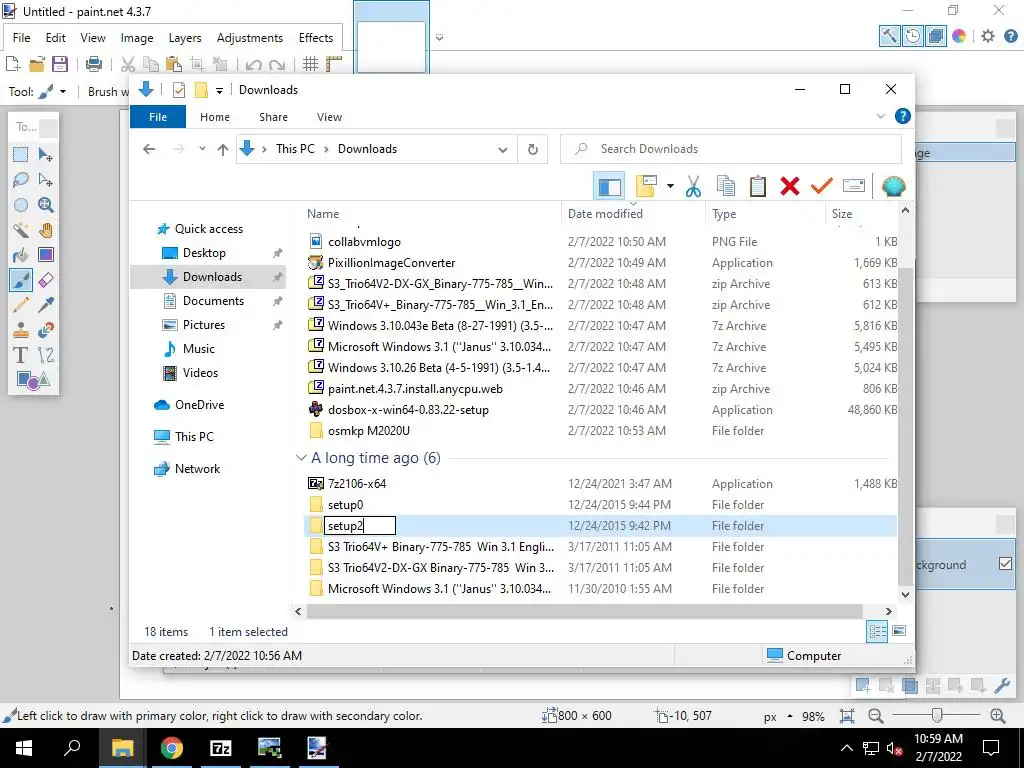The width and height of the screenshot is (1024, 768).
Task: Select the Zoom magnifier tool in paint.net tools
Action: coord(46,205)
